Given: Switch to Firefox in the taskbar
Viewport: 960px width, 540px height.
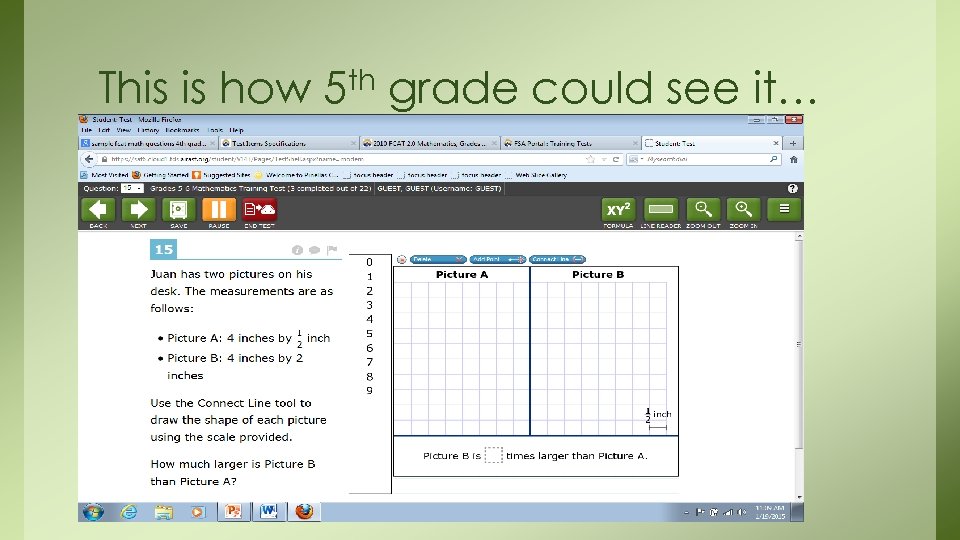Looking at the screenshot, I should 304,512.
